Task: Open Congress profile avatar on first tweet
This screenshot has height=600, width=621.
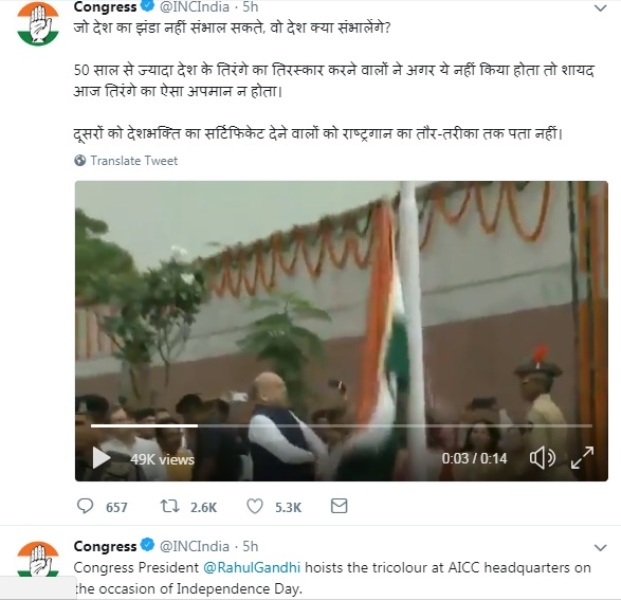Action: pos(38,25)
